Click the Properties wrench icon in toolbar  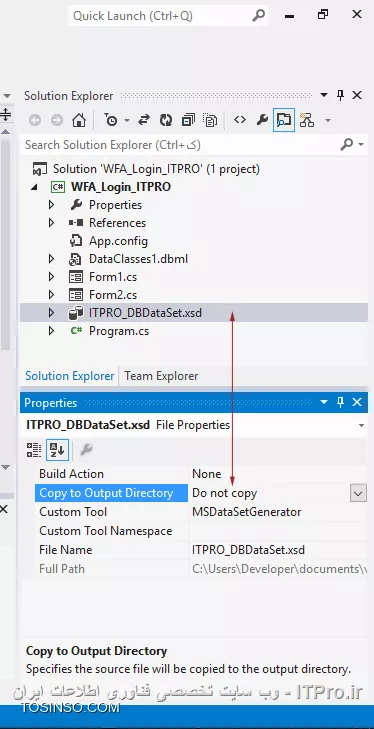point(262,120)
